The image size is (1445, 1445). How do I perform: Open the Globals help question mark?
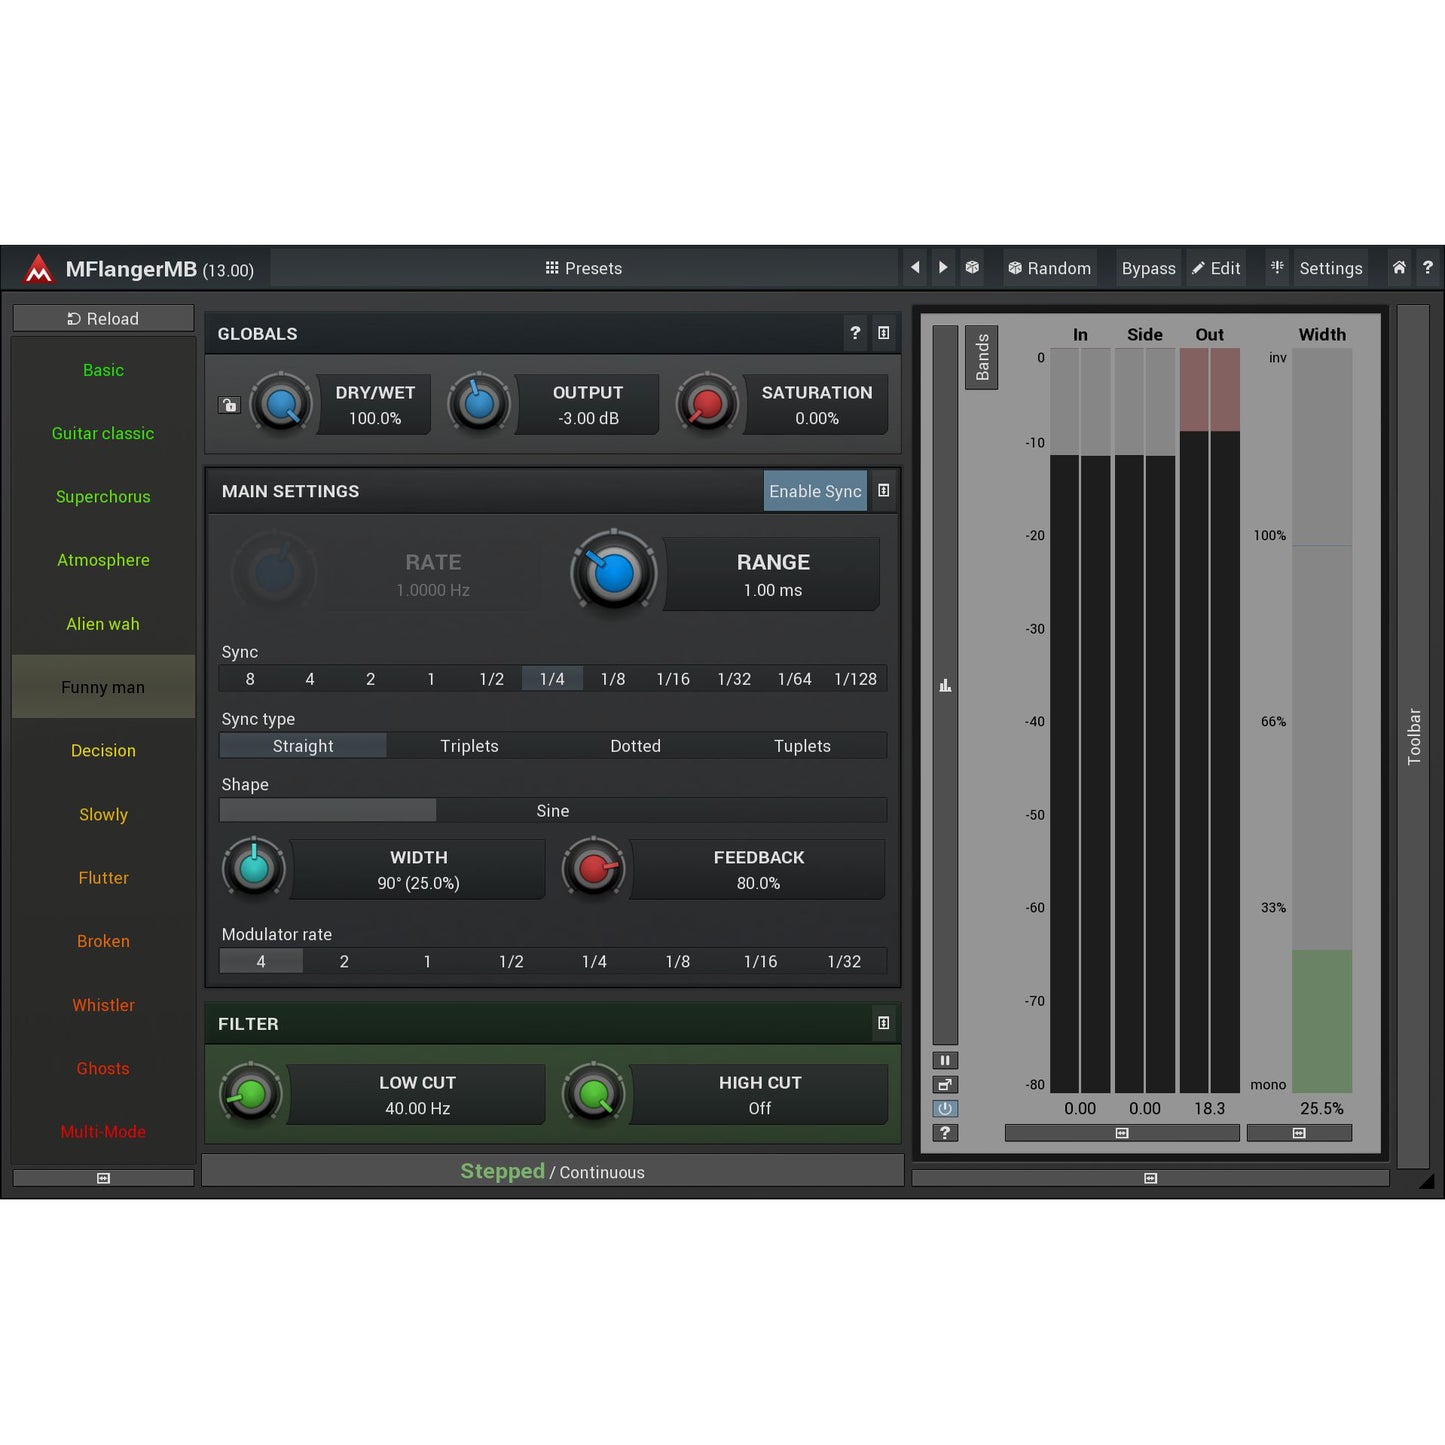tap(855, 333)
